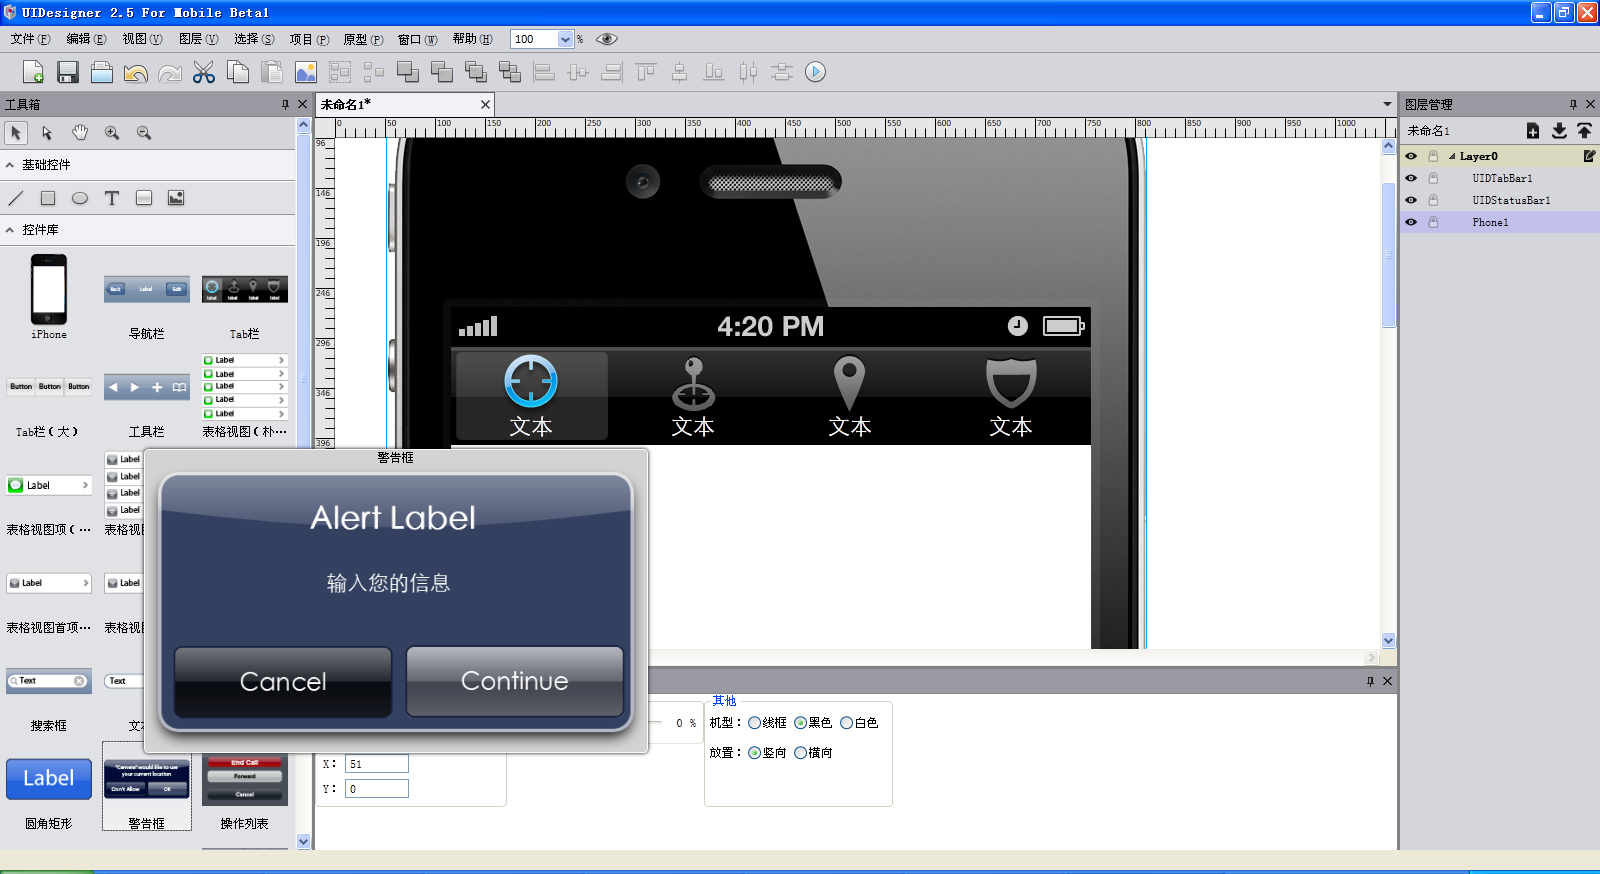The image size is (1600, 874).
Task: Click the Copy pages icon
Action: [x=238, y=72]
